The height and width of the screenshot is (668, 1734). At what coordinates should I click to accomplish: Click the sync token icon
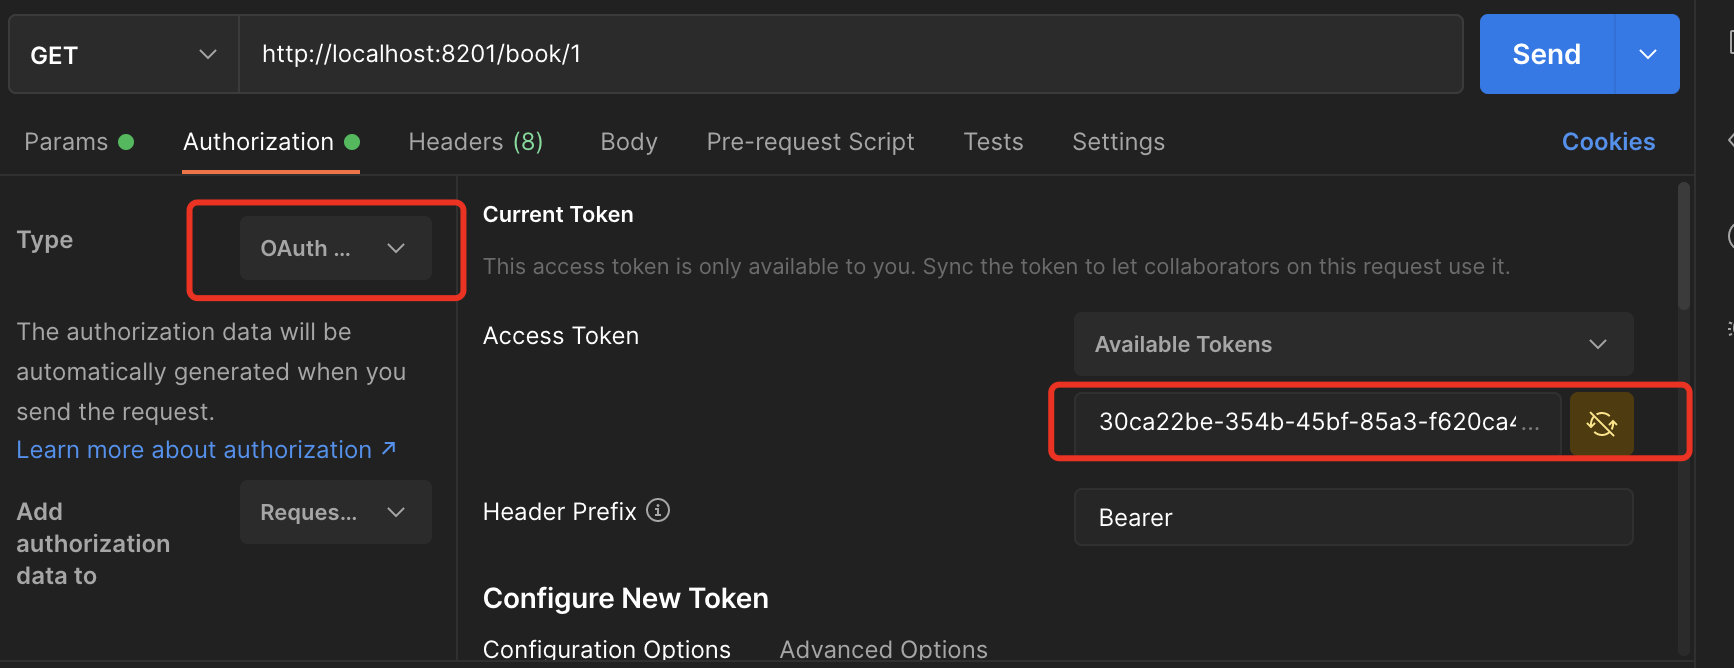pyautogui.click(x=1601, y=424)
